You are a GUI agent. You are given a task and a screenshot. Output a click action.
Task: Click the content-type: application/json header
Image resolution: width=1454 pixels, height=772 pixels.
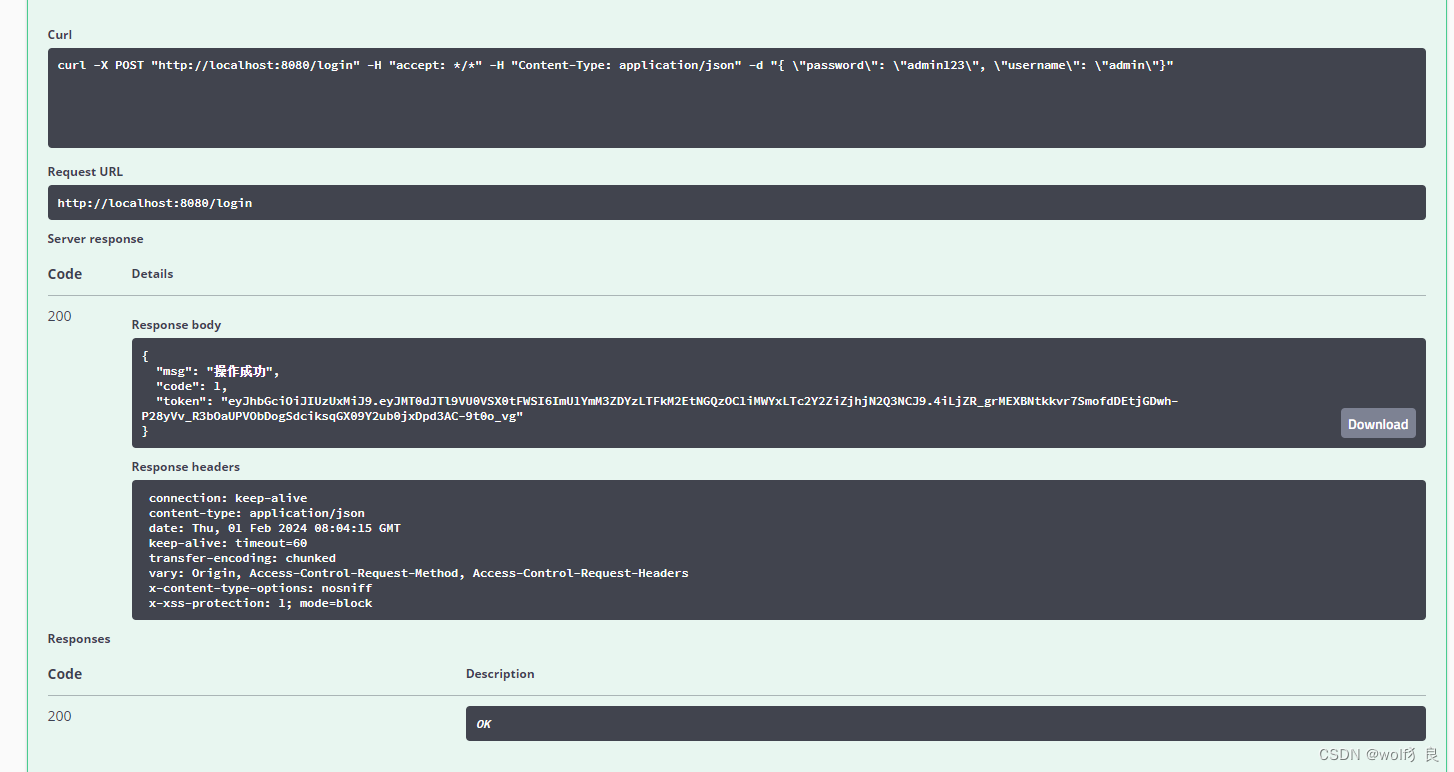pos(257,513)
